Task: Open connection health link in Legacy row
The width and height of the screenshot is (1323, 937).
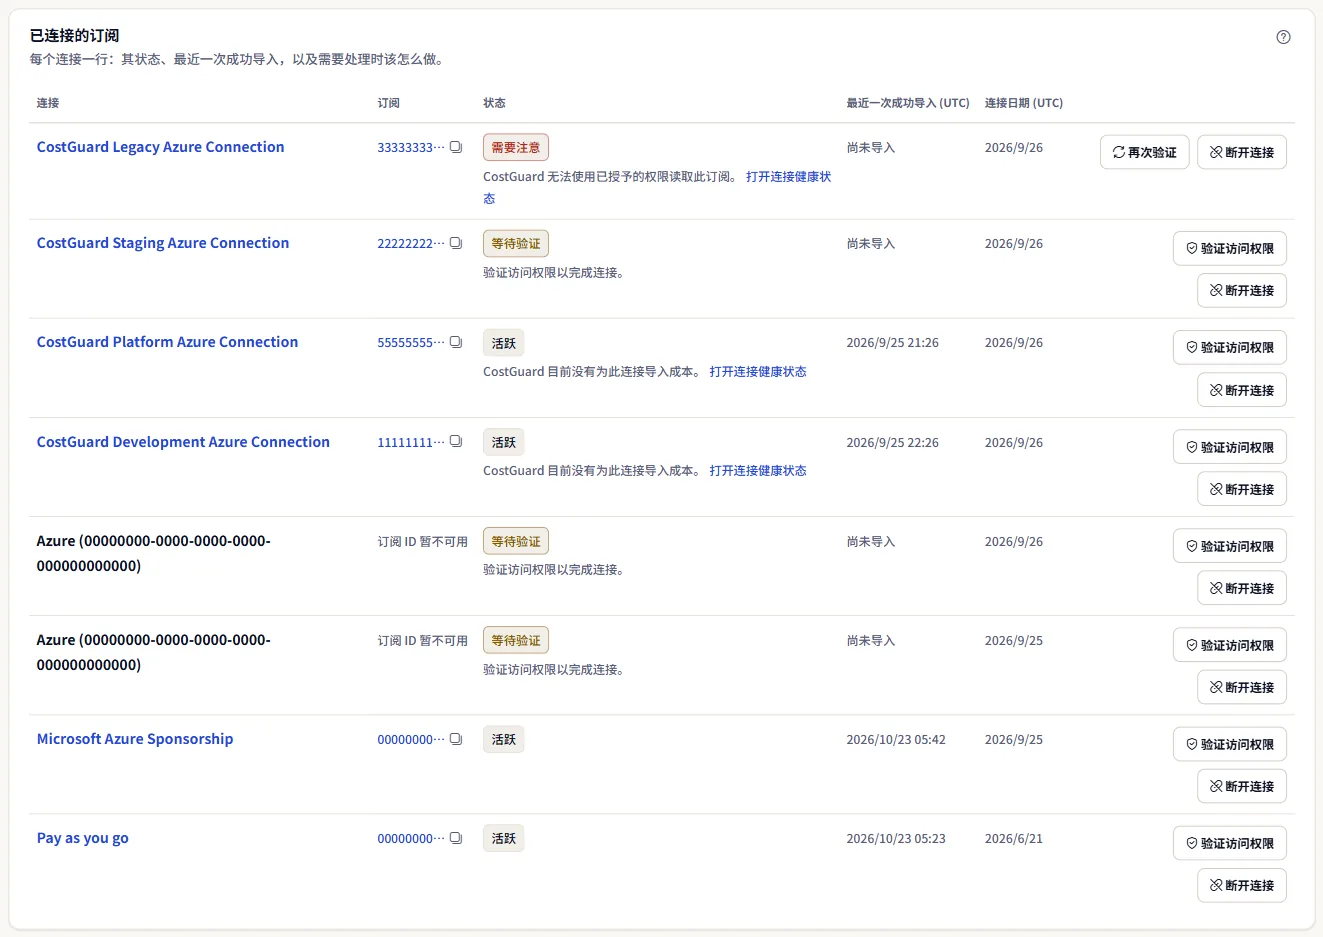Action: (x=788, y=176)
